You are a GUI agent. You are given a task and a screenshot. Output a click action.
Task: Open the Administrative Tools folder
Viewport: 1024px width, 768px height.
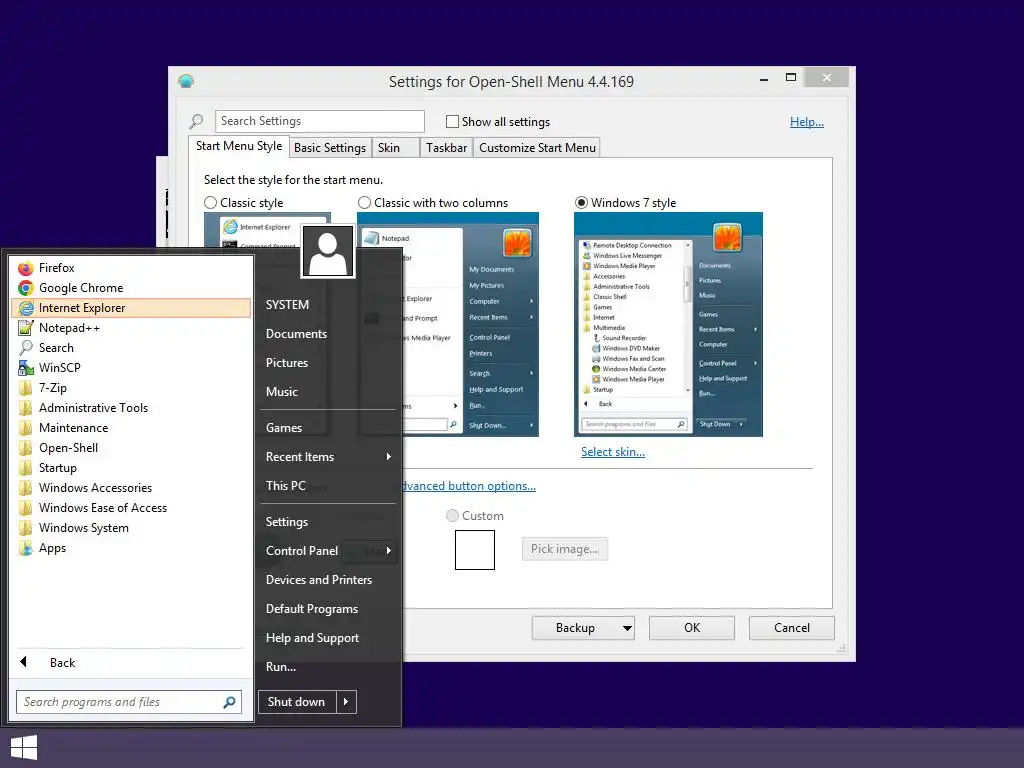point(131,408)
